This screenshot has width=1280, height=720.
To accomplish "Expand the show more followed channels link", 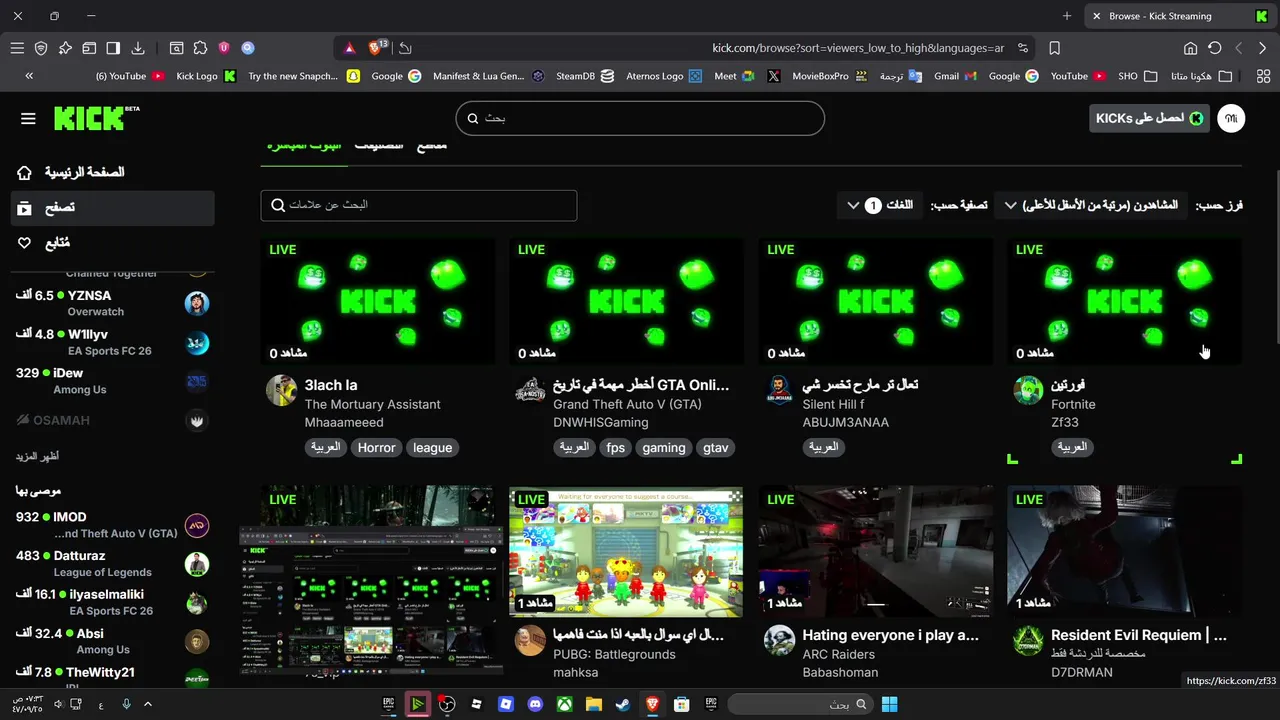I will [x=37, y=456].
